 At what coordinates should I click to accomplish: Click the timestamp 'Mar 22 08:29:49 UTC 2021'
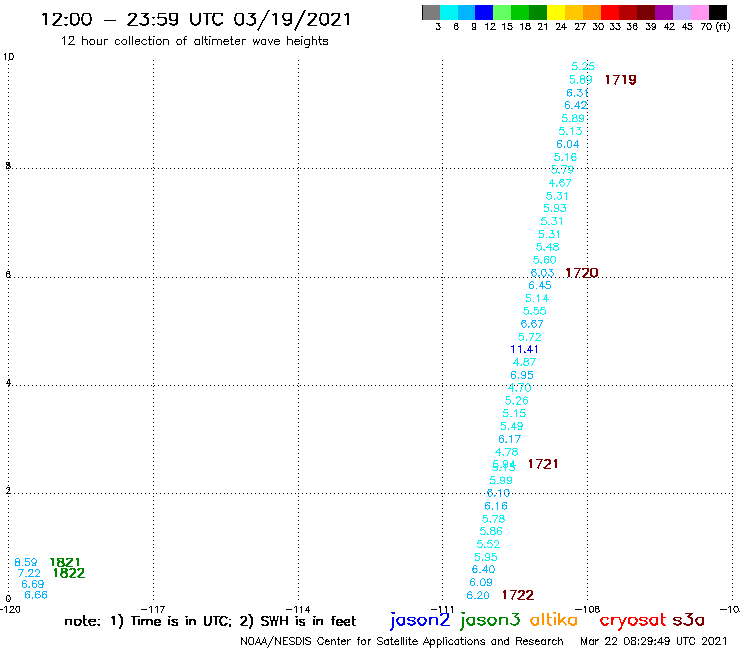[654, 641]
